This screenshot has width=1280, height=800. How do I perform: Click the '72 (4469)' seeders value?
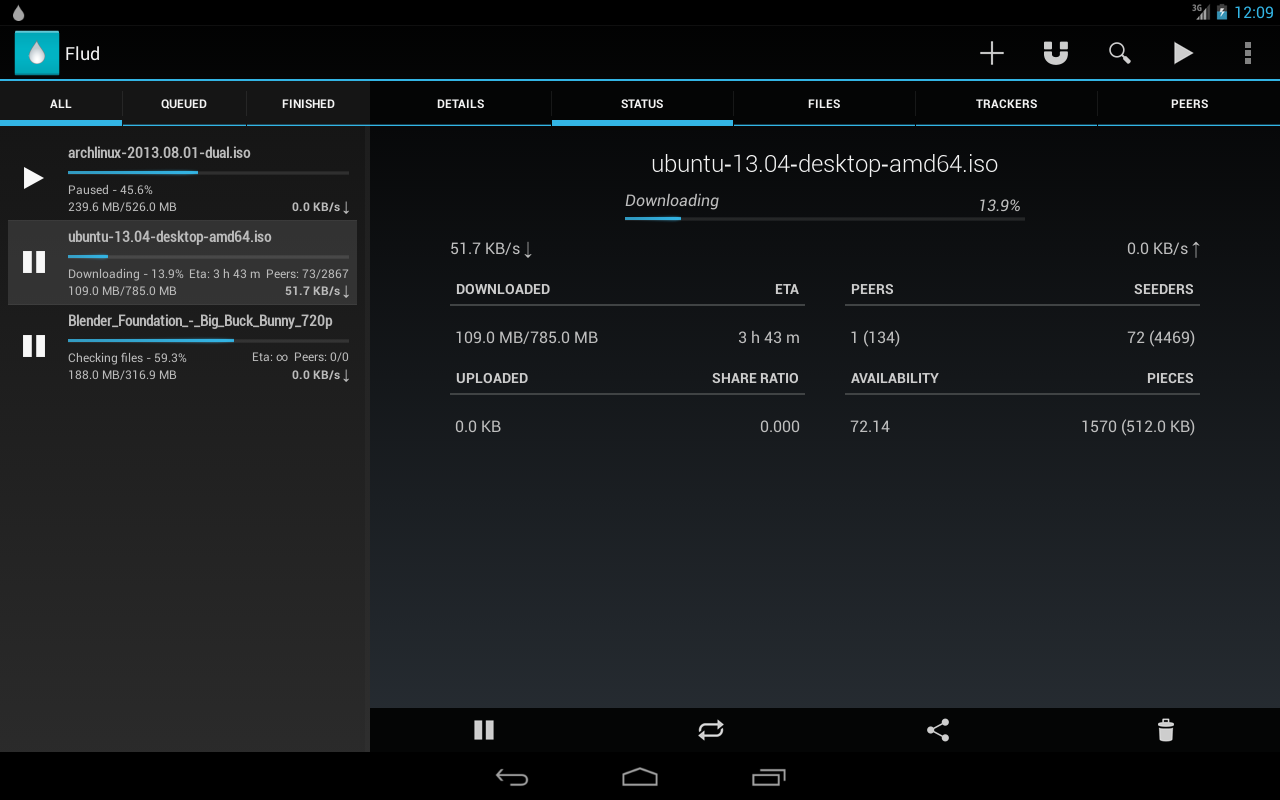(x=1161, y=338)
